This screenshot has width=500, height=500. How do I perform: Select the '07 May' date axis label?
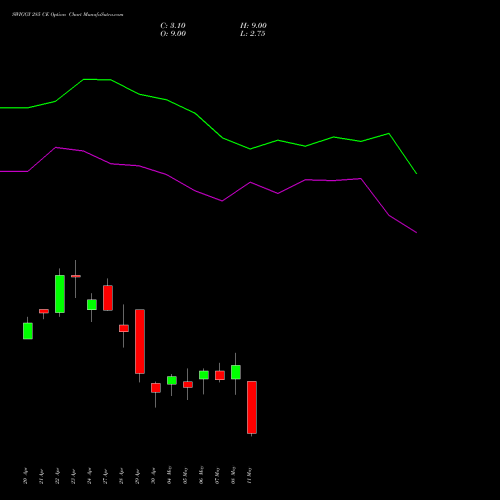pyautogui.click(x=218, y=475)
